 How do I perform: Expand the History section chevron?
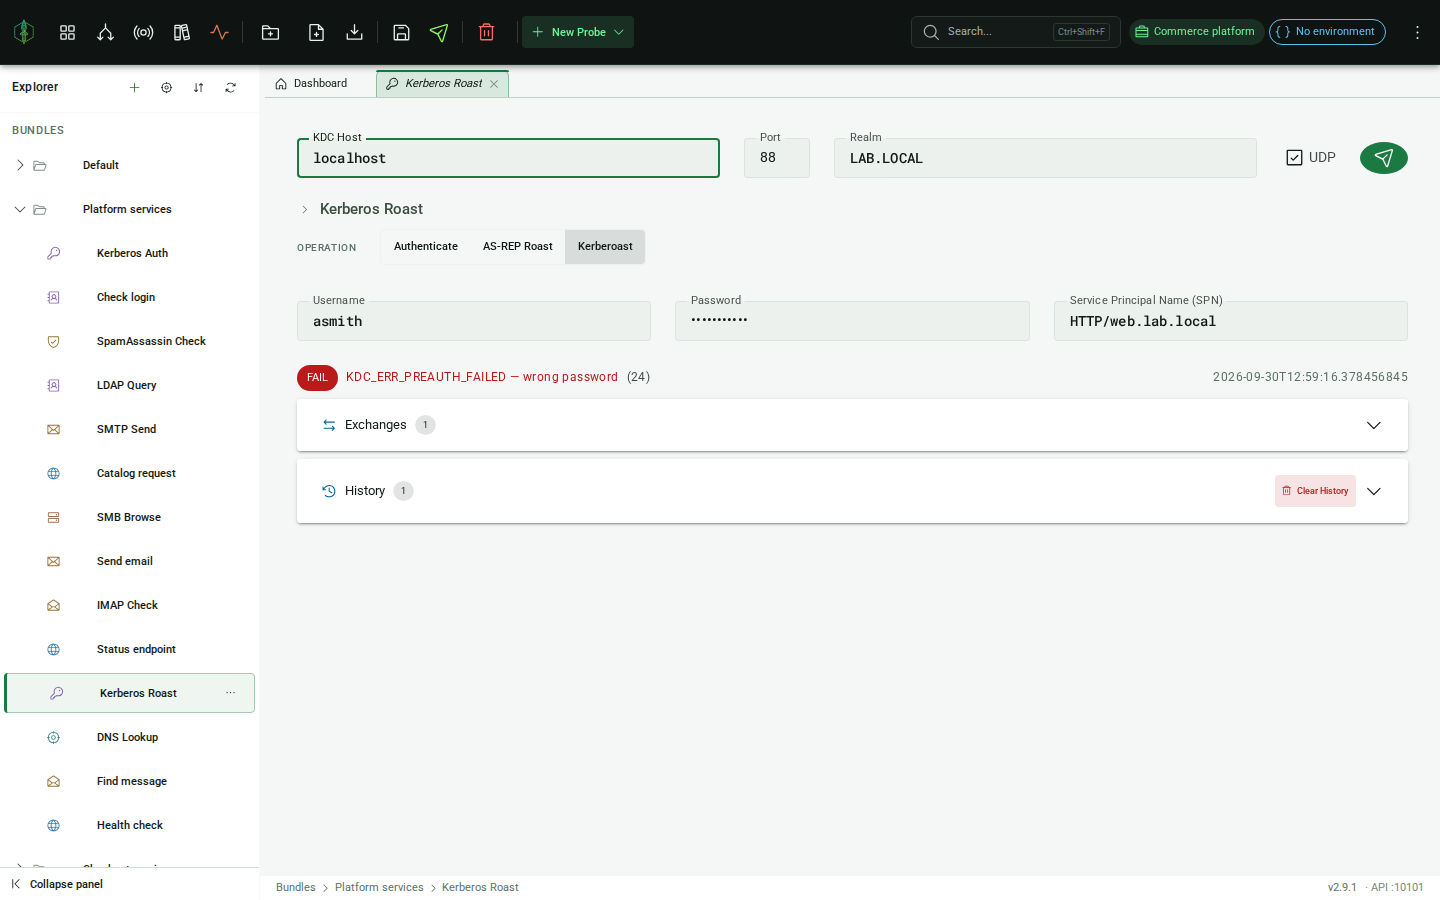tap(1374, 491)
